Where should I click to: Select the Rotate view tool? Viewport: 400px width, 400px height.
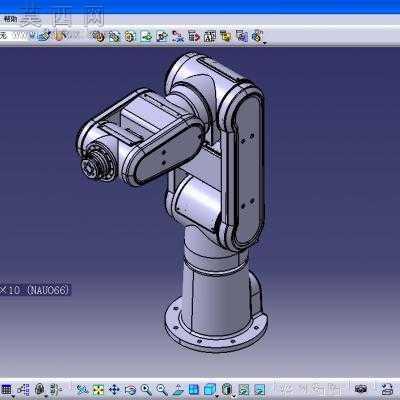pyautogui.click(x=130, y=389)
